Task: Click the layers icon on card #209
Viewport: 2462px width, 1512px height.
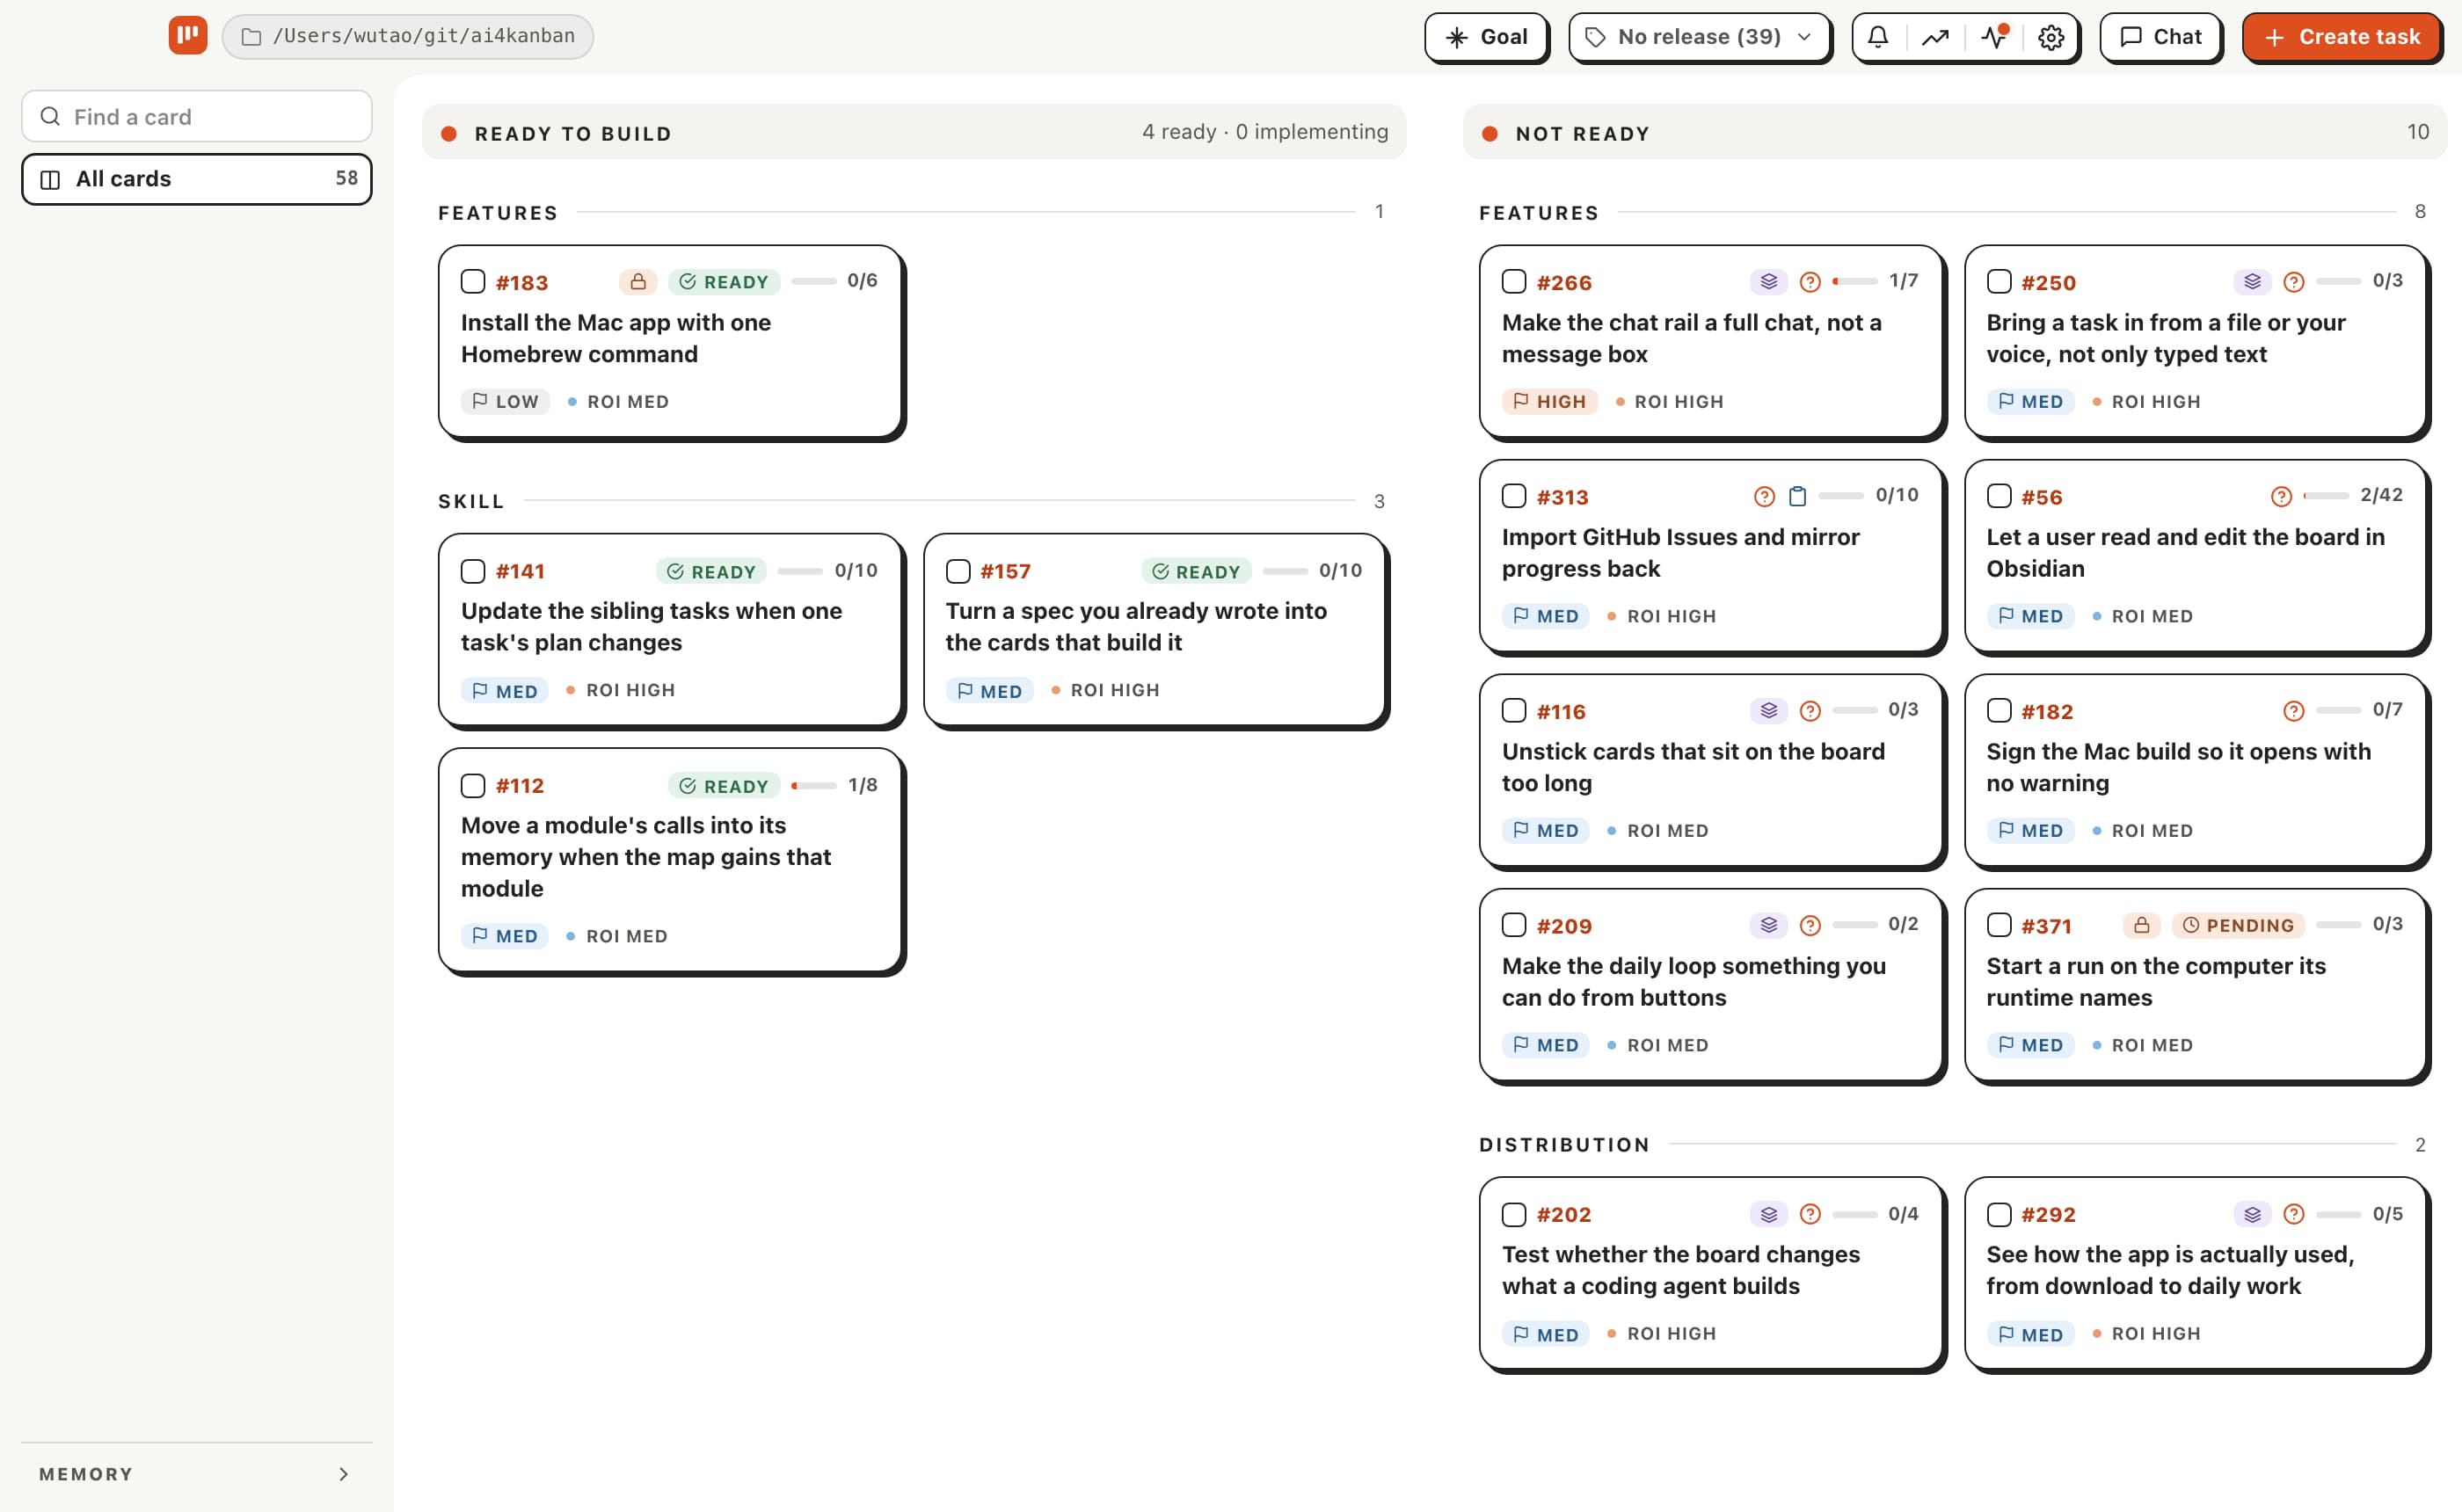Action: (1769, 926)
